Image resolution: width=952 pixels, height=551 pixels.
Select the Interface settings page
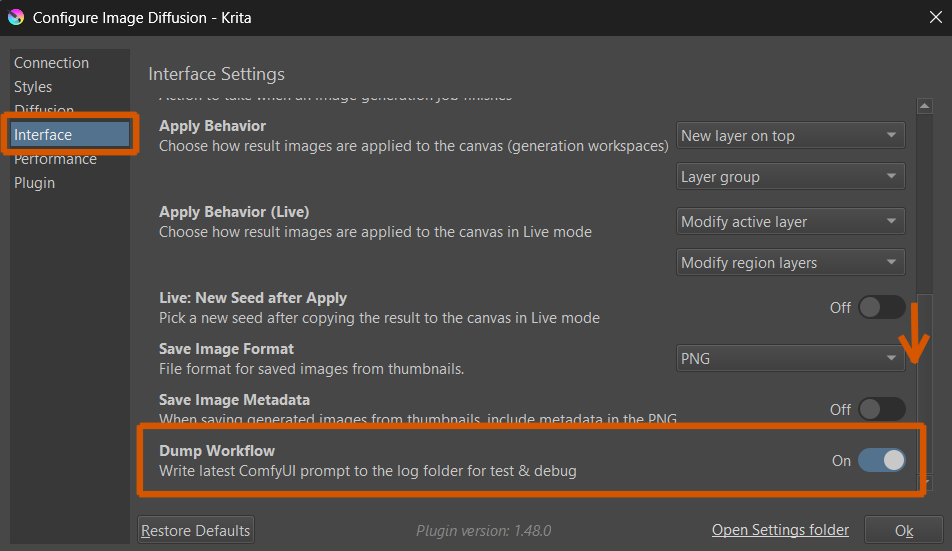point(70,135)
